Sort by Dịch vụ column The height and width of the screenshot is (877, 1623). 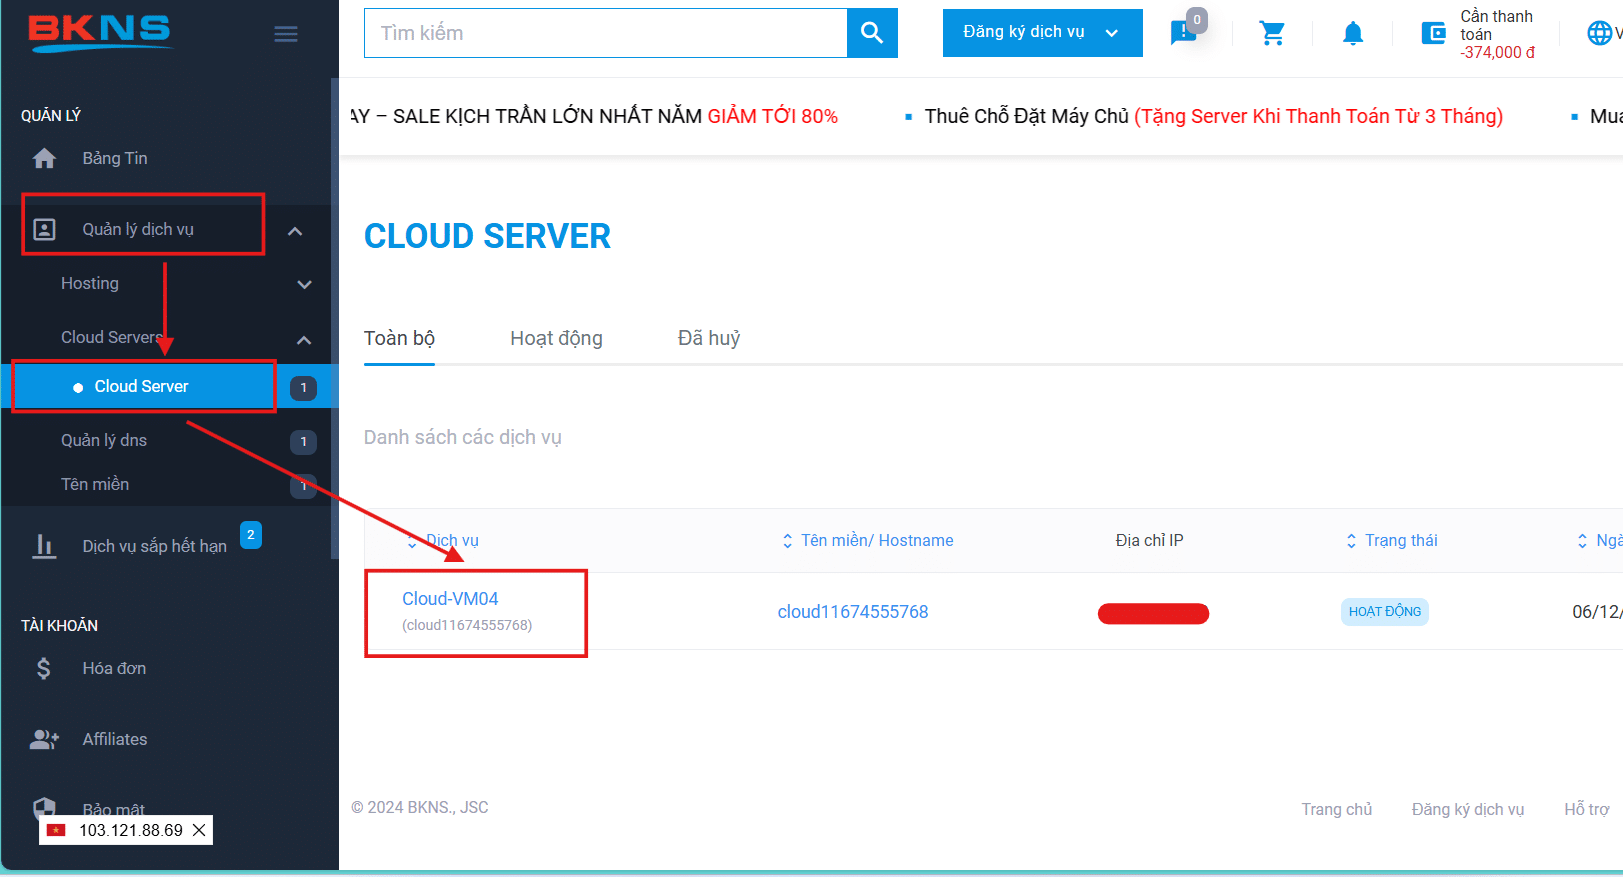click(x=442, y=540)
